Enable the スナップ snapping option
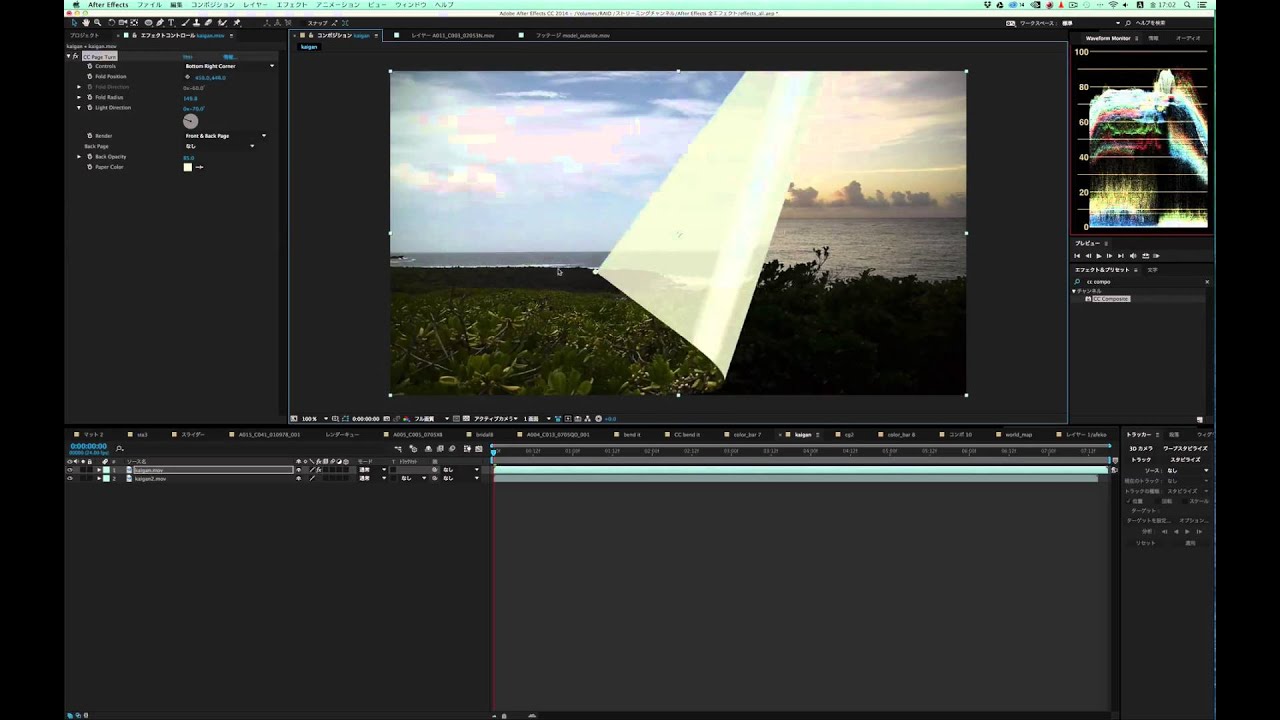This screenshot has width=1280, height=720. [317, 22]
